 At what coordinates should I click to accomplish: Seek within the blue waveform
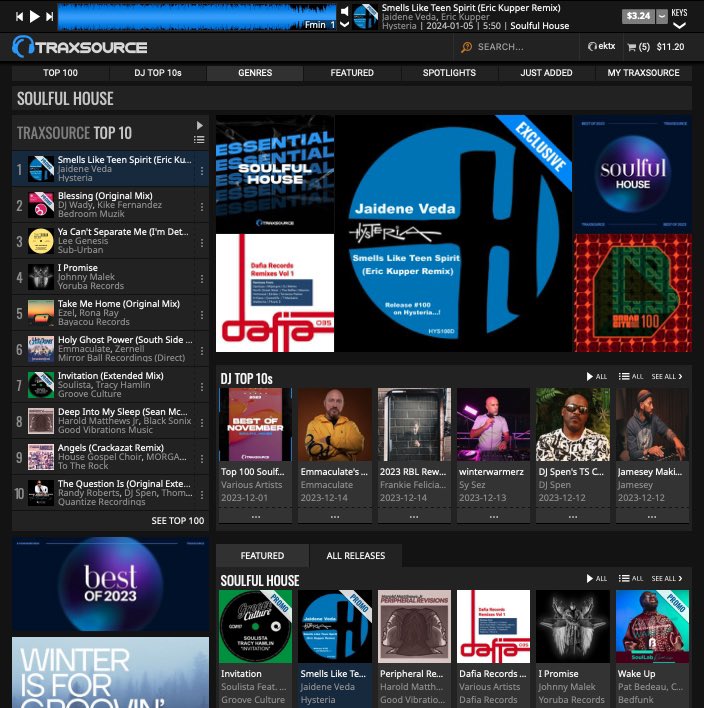[197, 17]
